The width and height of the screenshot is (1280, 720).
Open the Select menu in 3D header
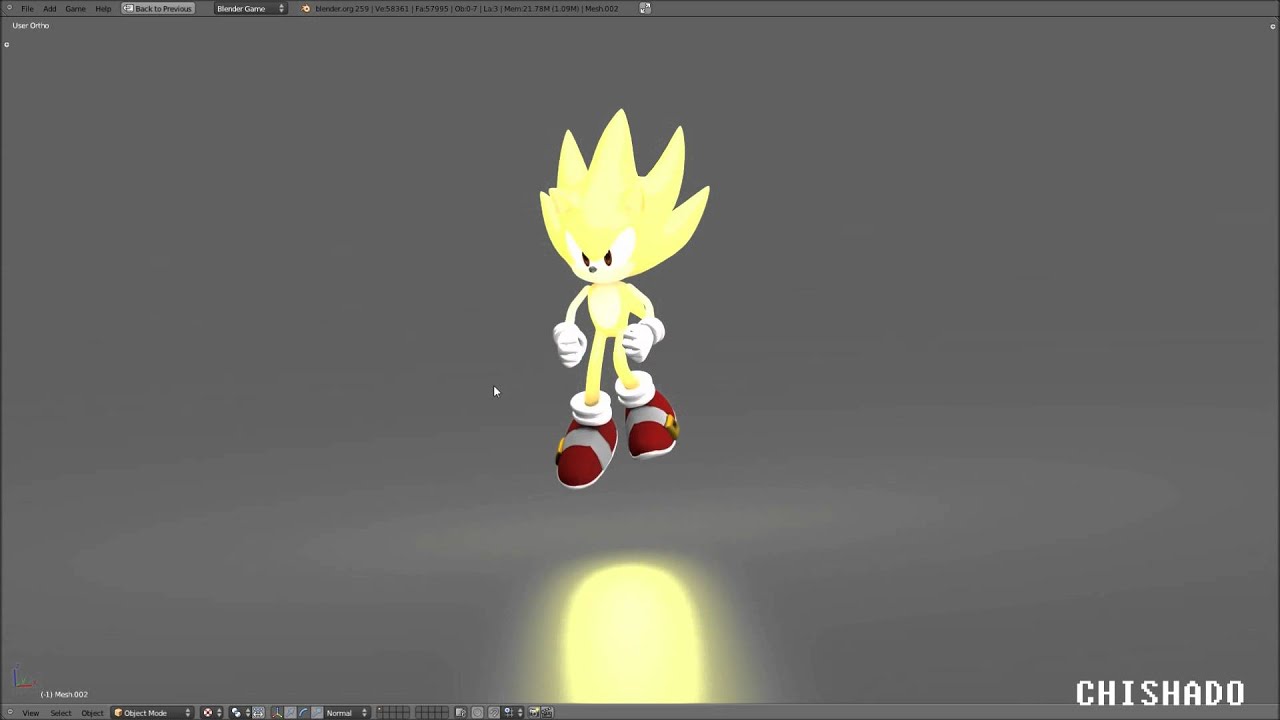(x=61, y=713)
